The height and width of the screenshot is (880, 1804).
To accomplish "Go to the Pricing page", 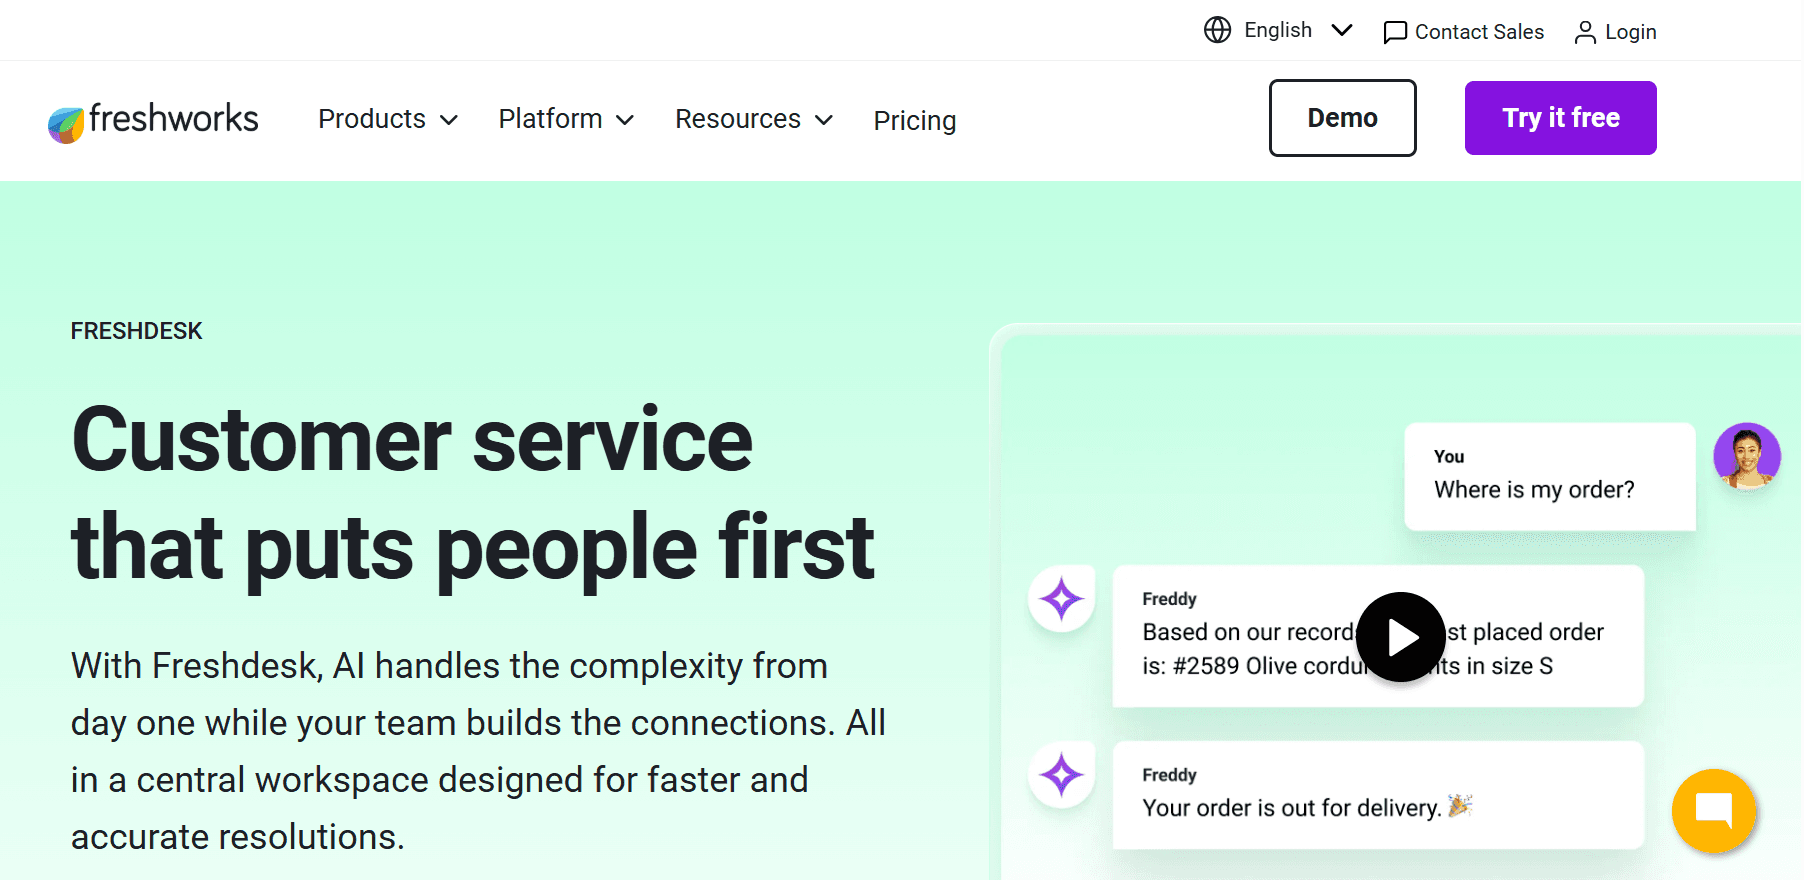I will [915, 120].
